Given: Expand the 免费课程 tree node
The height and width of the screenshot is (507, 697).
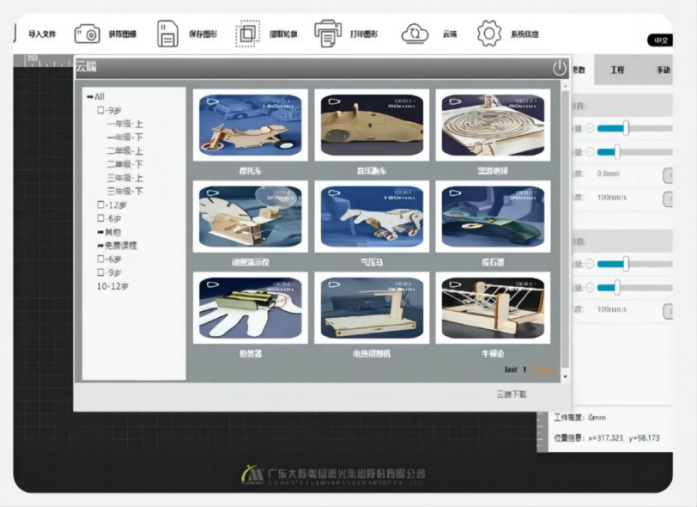Looking at the screenshot, I should [x=101, y=245].
